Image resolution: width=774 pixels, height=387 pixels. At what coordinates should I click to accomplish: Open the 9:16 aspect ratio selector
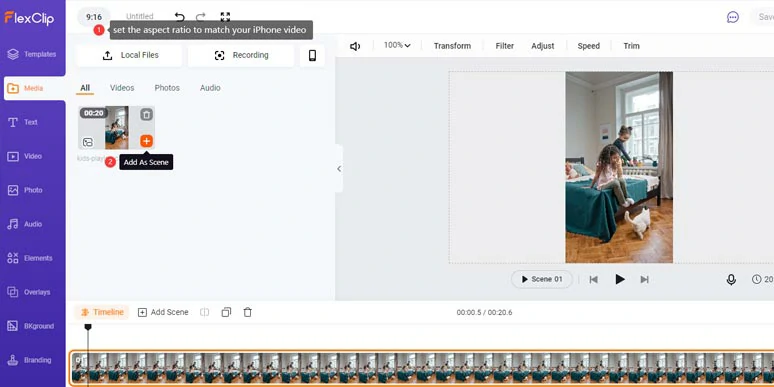(94, 17)
